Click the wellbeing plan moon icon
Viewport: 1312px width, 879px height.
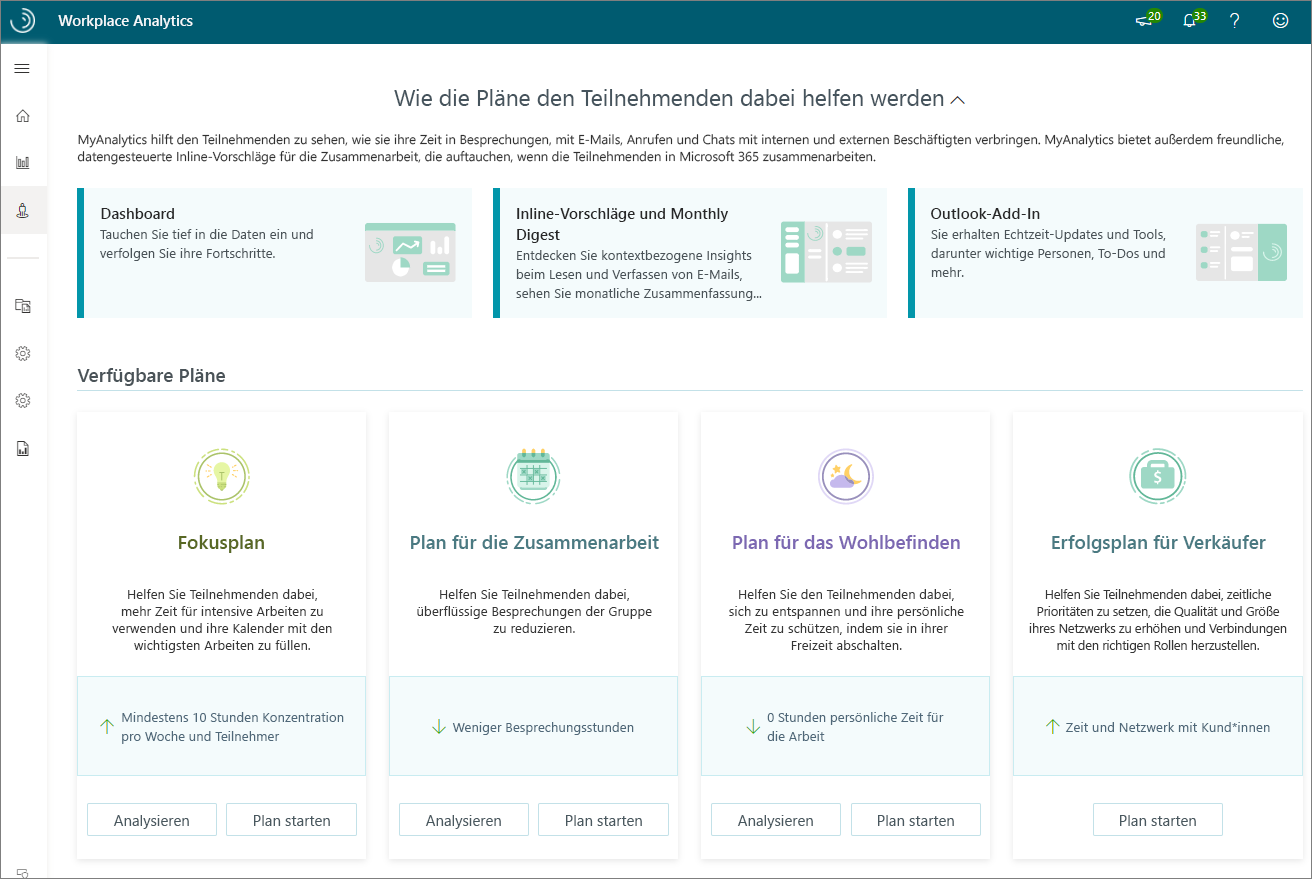click(x=845, y=476)
